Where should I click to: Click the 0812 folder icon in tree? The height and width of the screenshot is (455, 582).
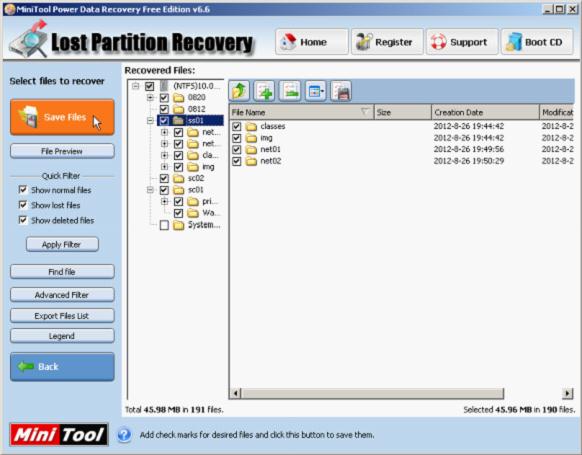(179, 109)
